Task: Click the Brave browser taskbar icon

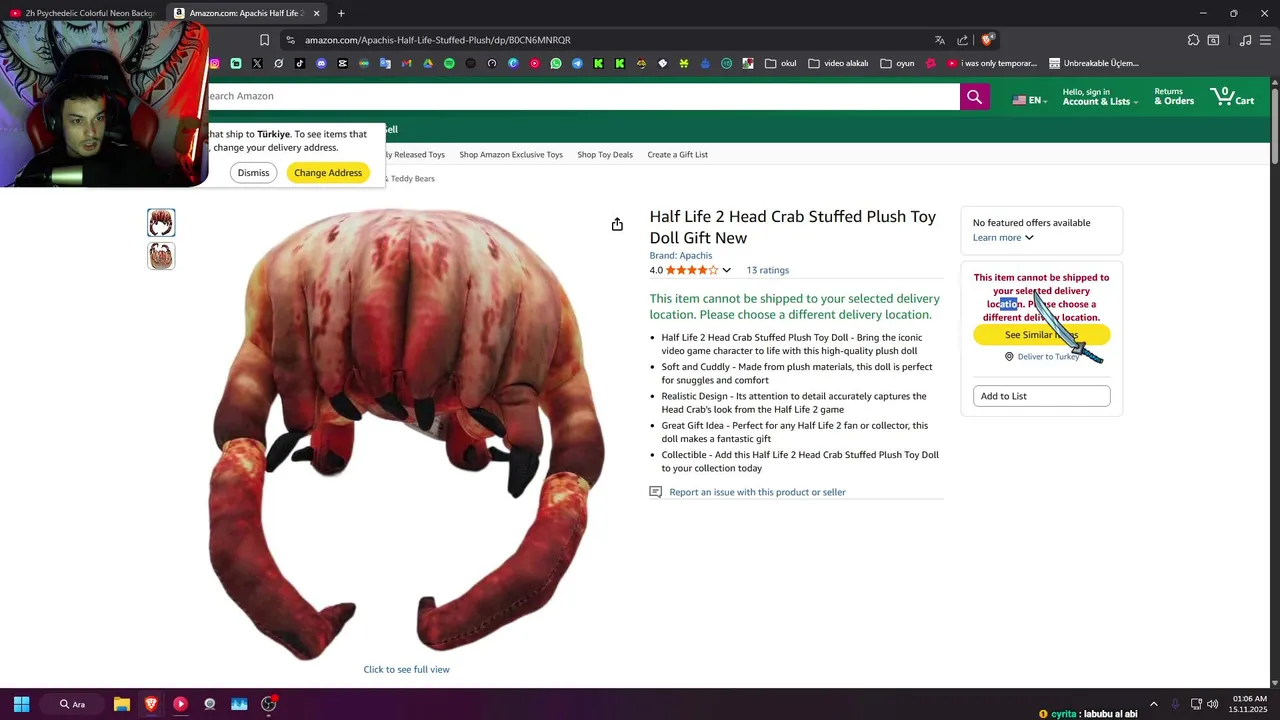Action: point(151,704)
